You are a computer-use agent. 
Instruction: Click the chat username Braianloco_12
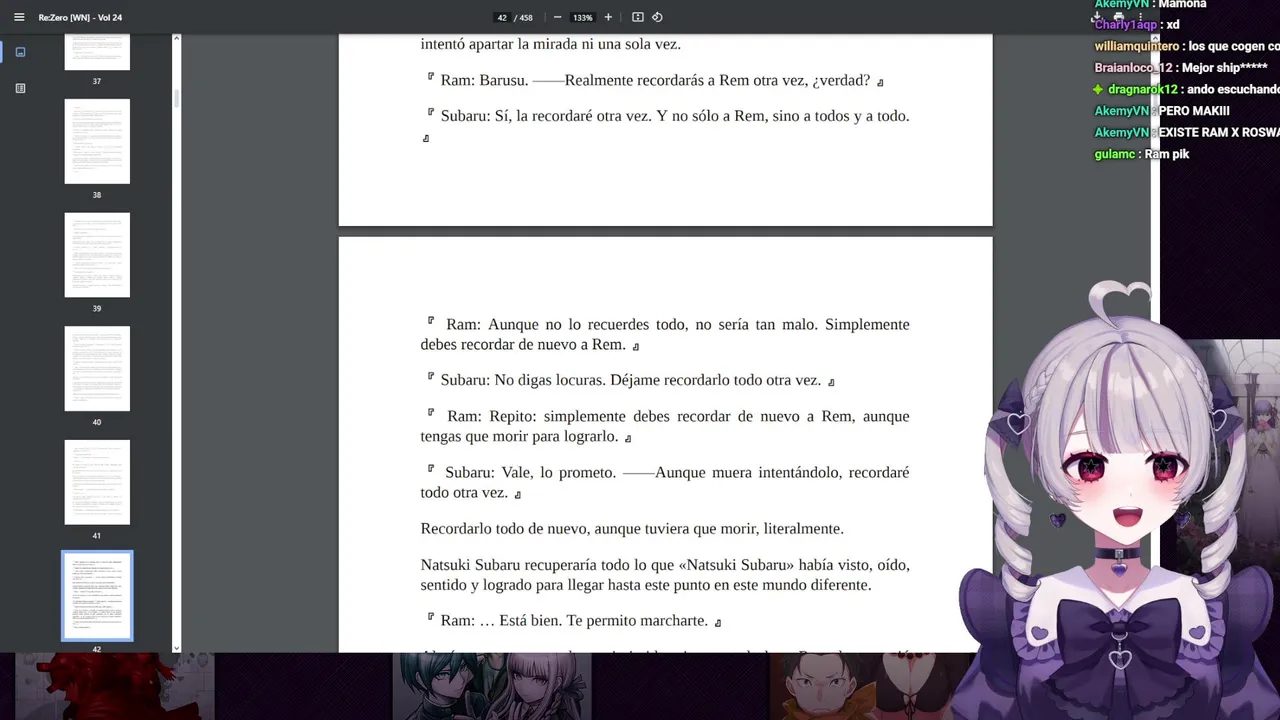(1133, 68)
